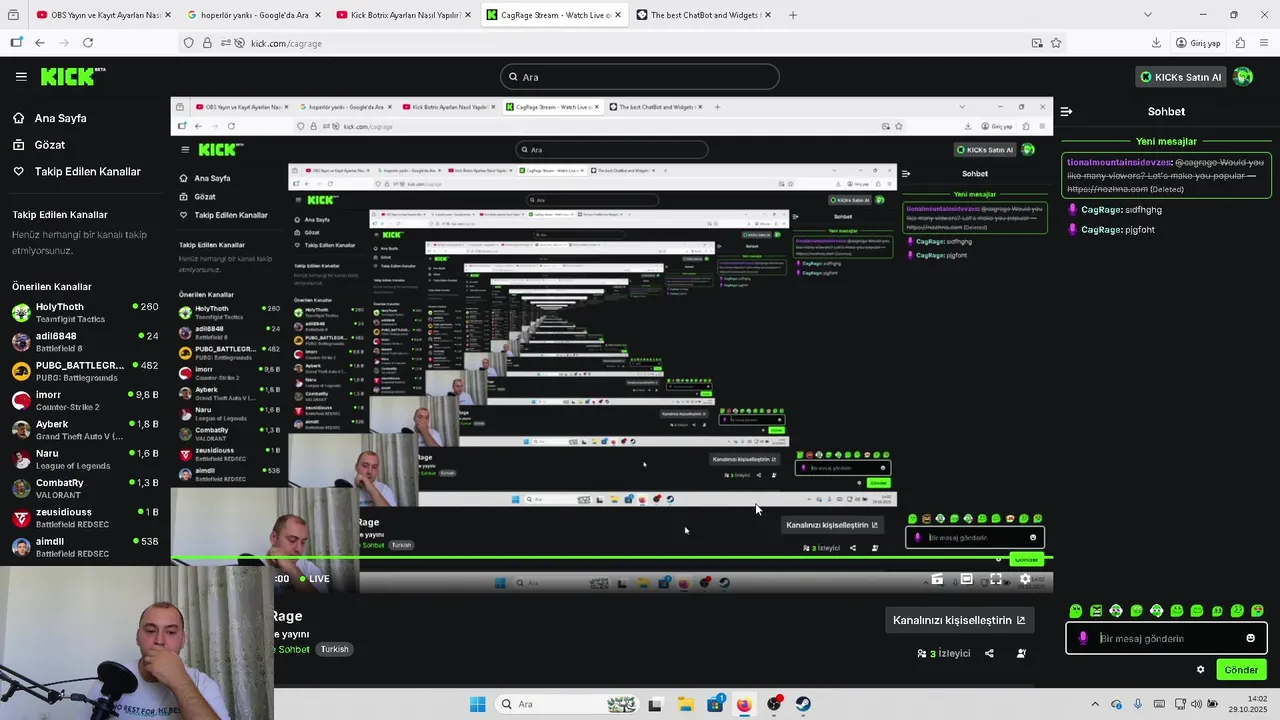This screenshot has height=720, width=1280.
Task: Open imorr Counter-Strike 2 channel
Action: coord(85,400)
